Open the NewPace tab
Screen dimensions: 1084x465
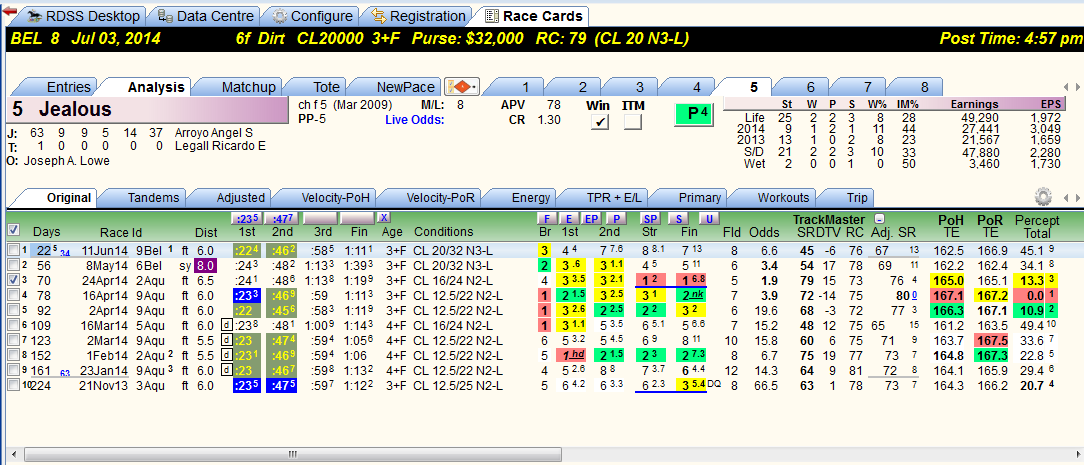(402, 87)
